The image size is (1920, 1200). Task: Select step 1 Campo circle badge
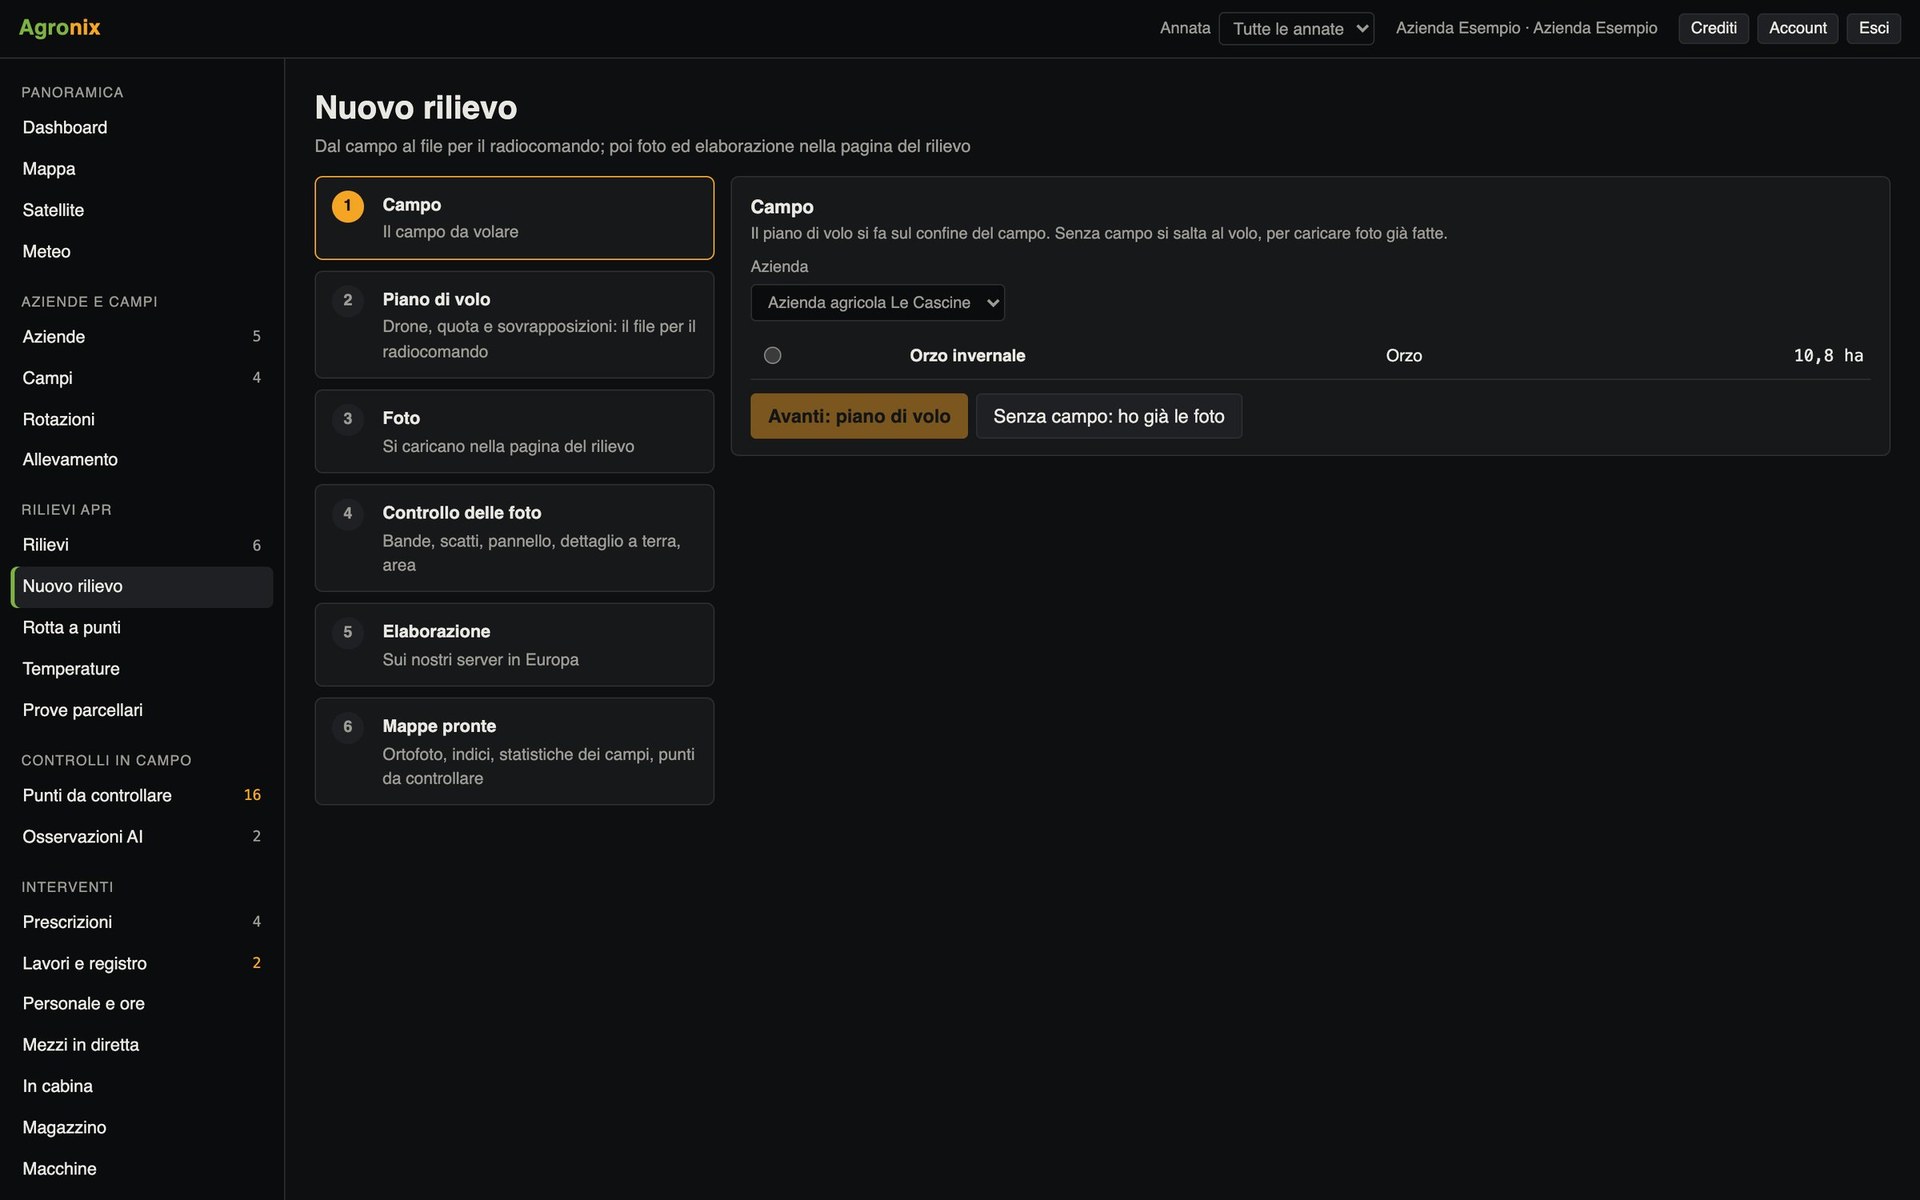pos(348,206)
